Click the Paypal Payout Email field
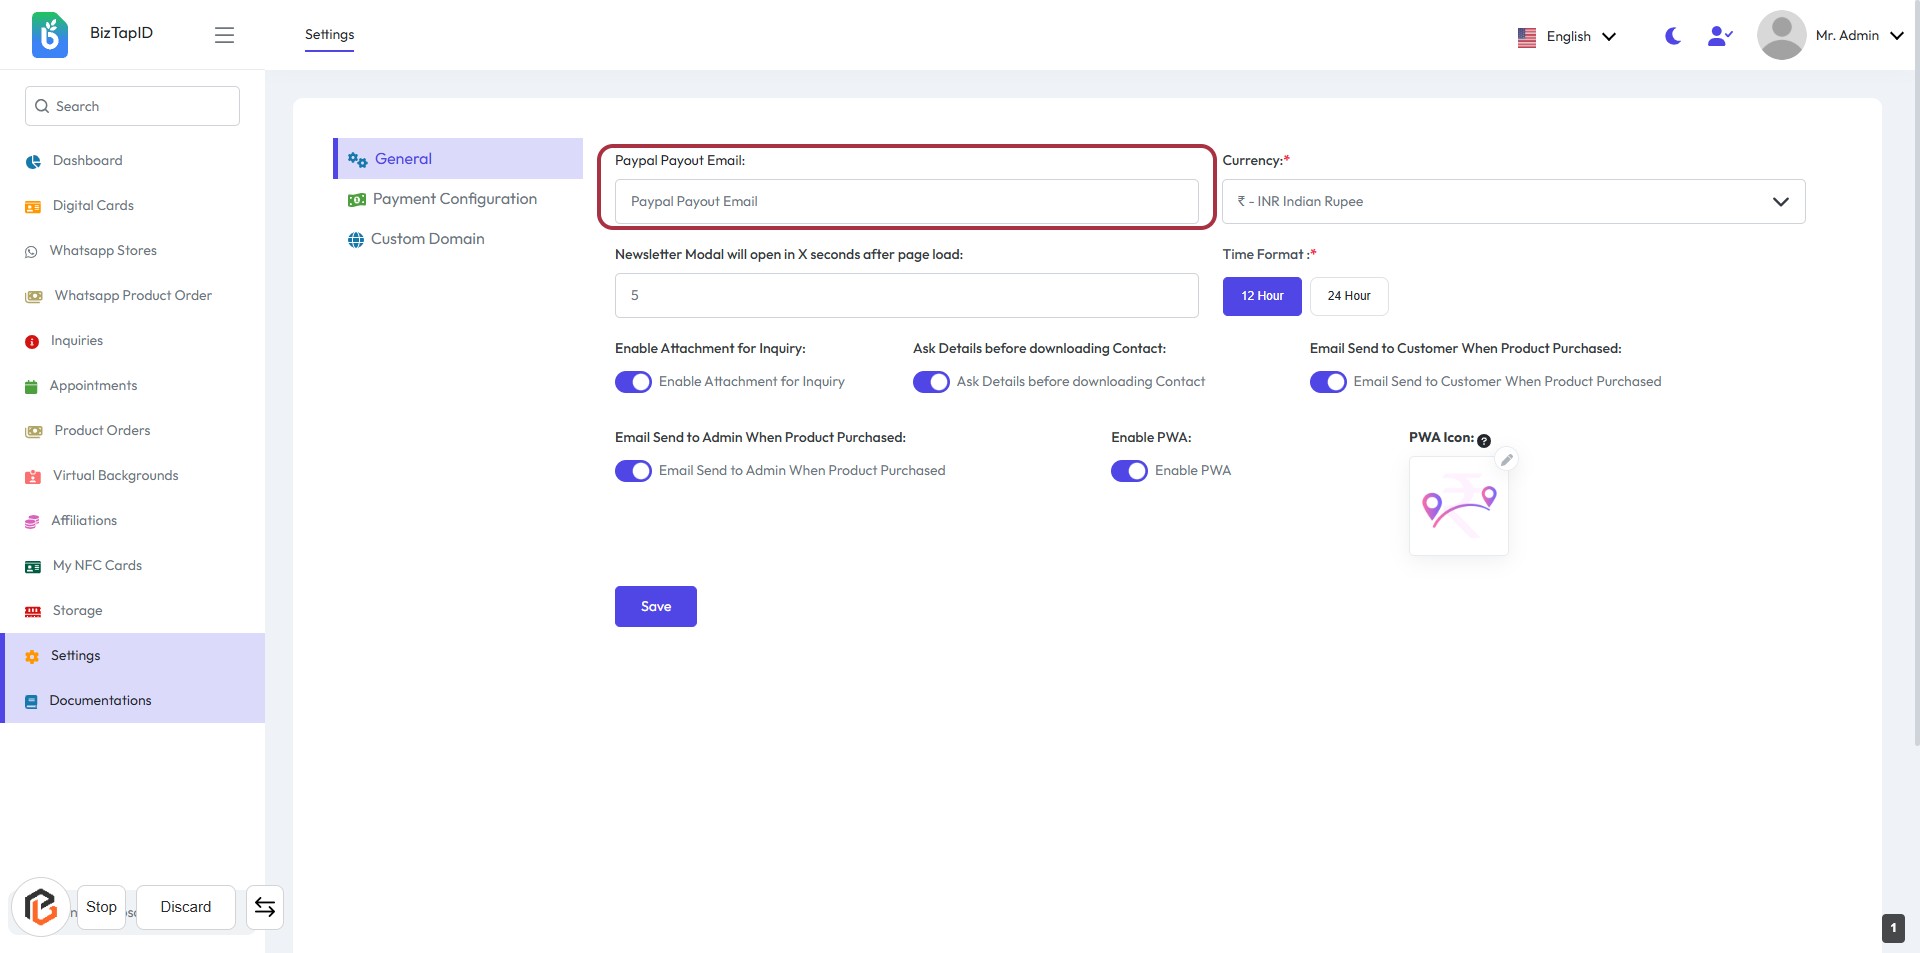Image resolution: width=1920 pixels, height=953 pixels. [x=906, y=201]
